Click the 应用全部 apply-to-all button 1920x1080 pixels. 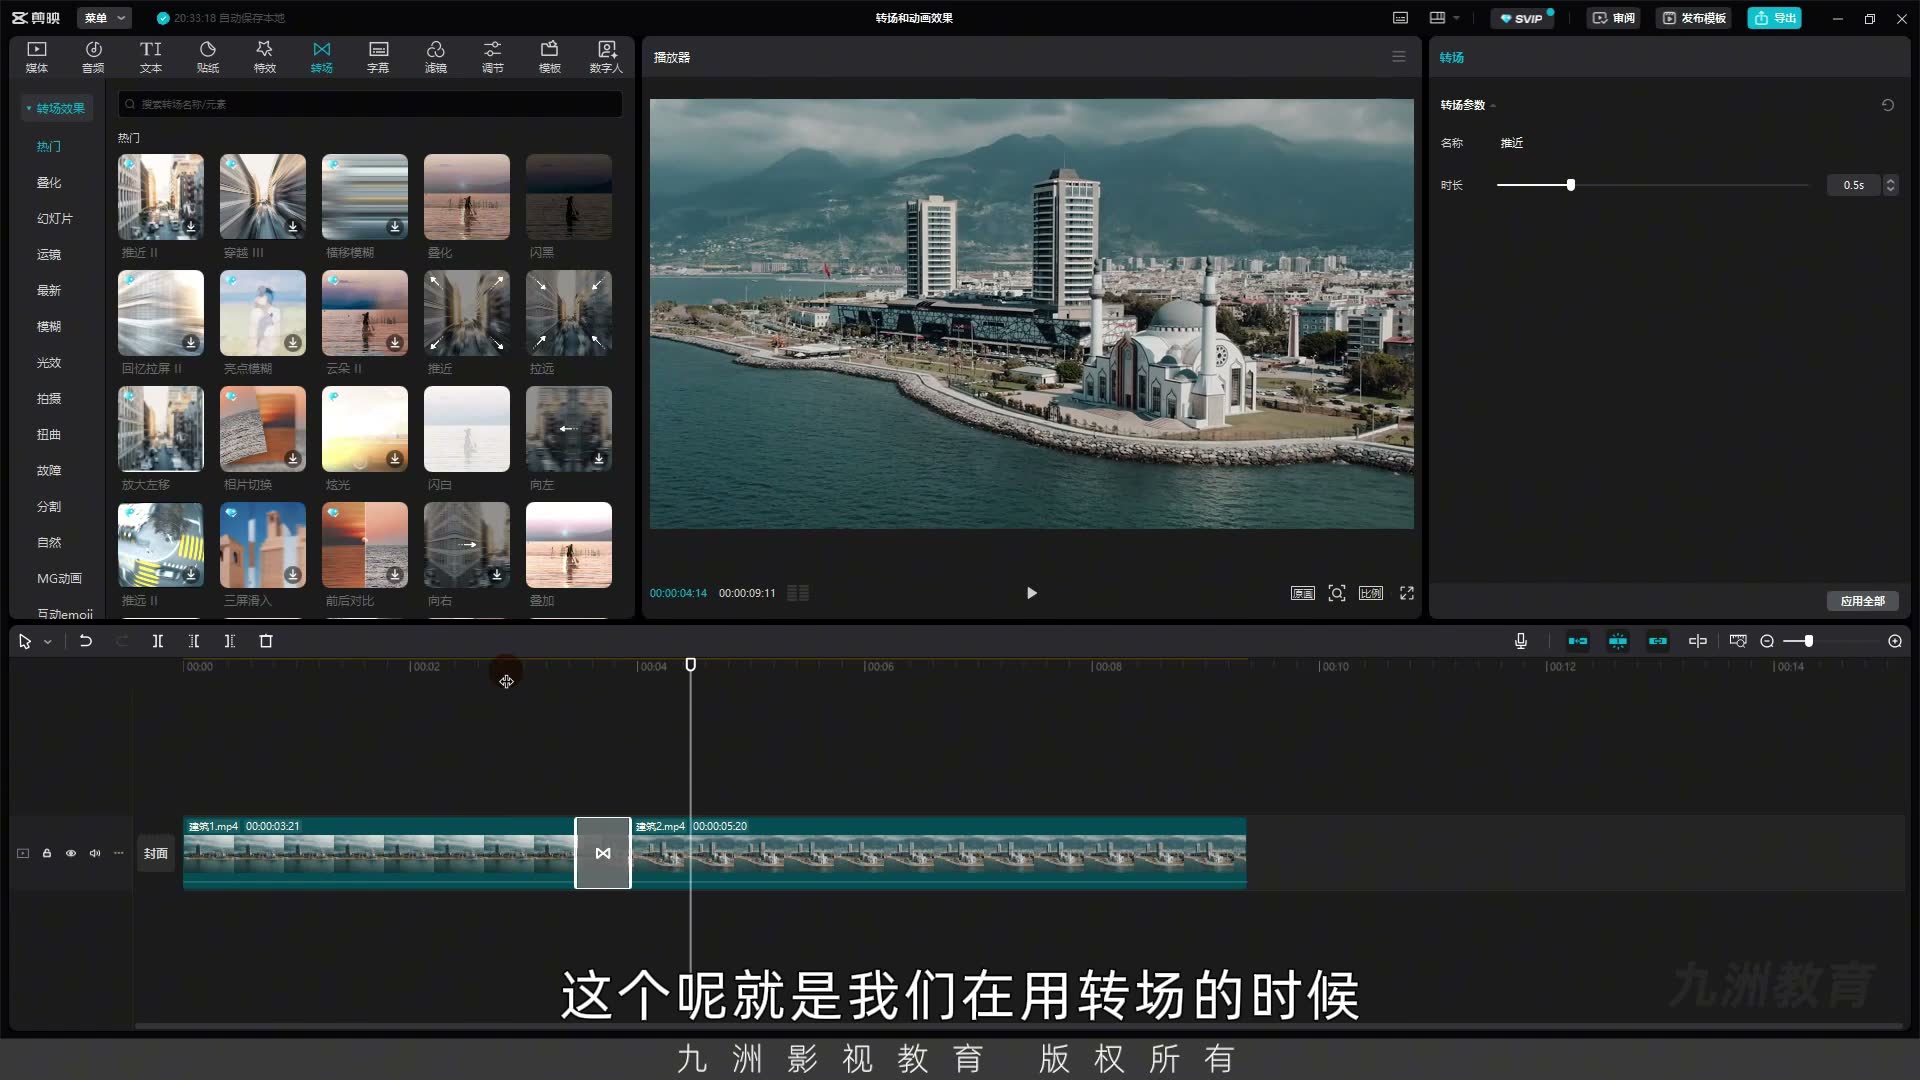tap(1863, 601)
